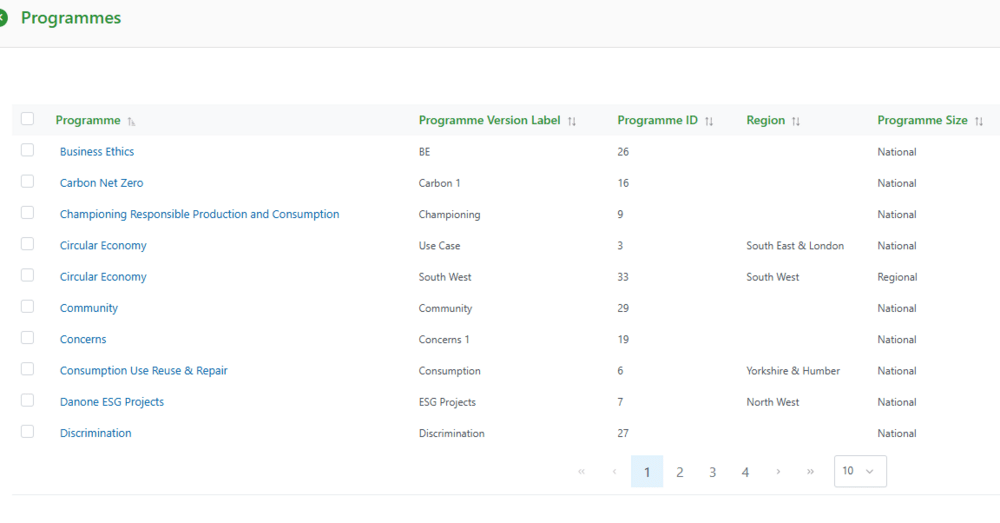Screen dimensions: 1000x523
Task: Go to page 2 of results
Action: click(x=680, y=472)
